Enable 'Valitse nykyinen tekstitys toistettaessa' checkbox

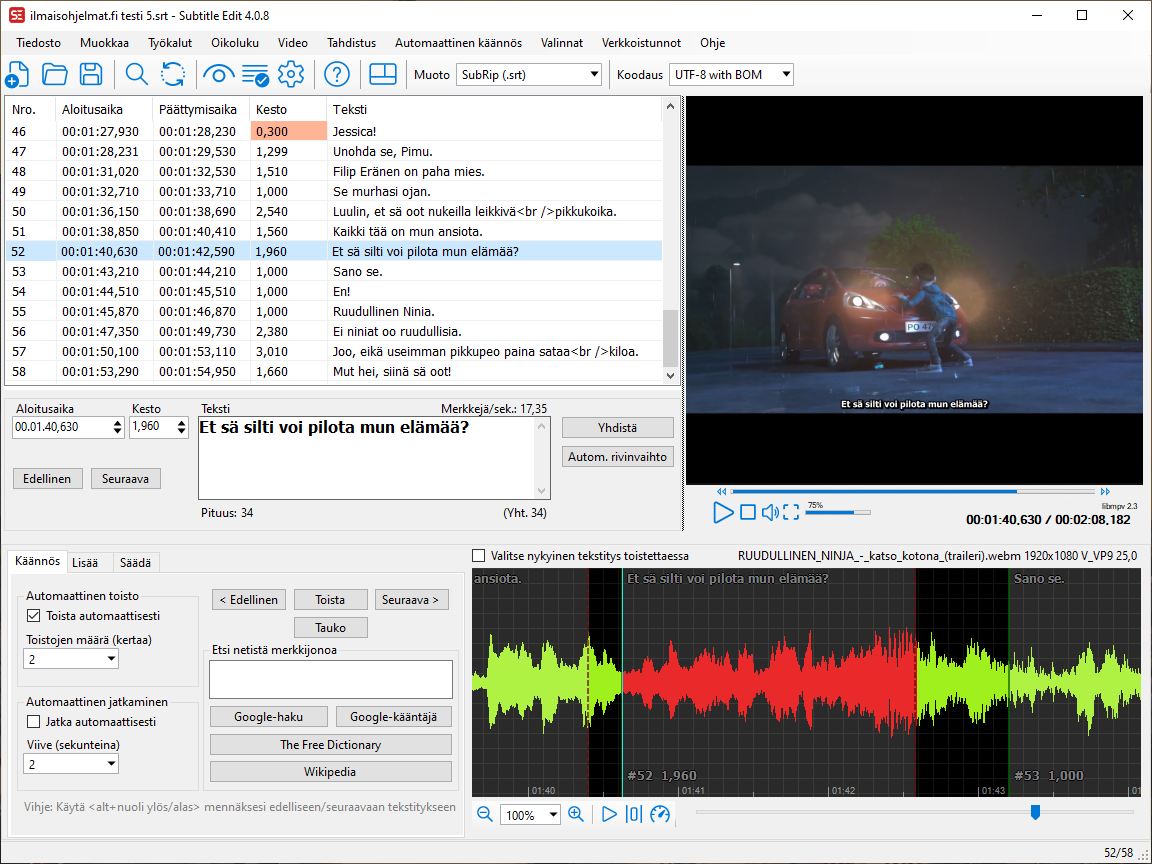point(479,556)
